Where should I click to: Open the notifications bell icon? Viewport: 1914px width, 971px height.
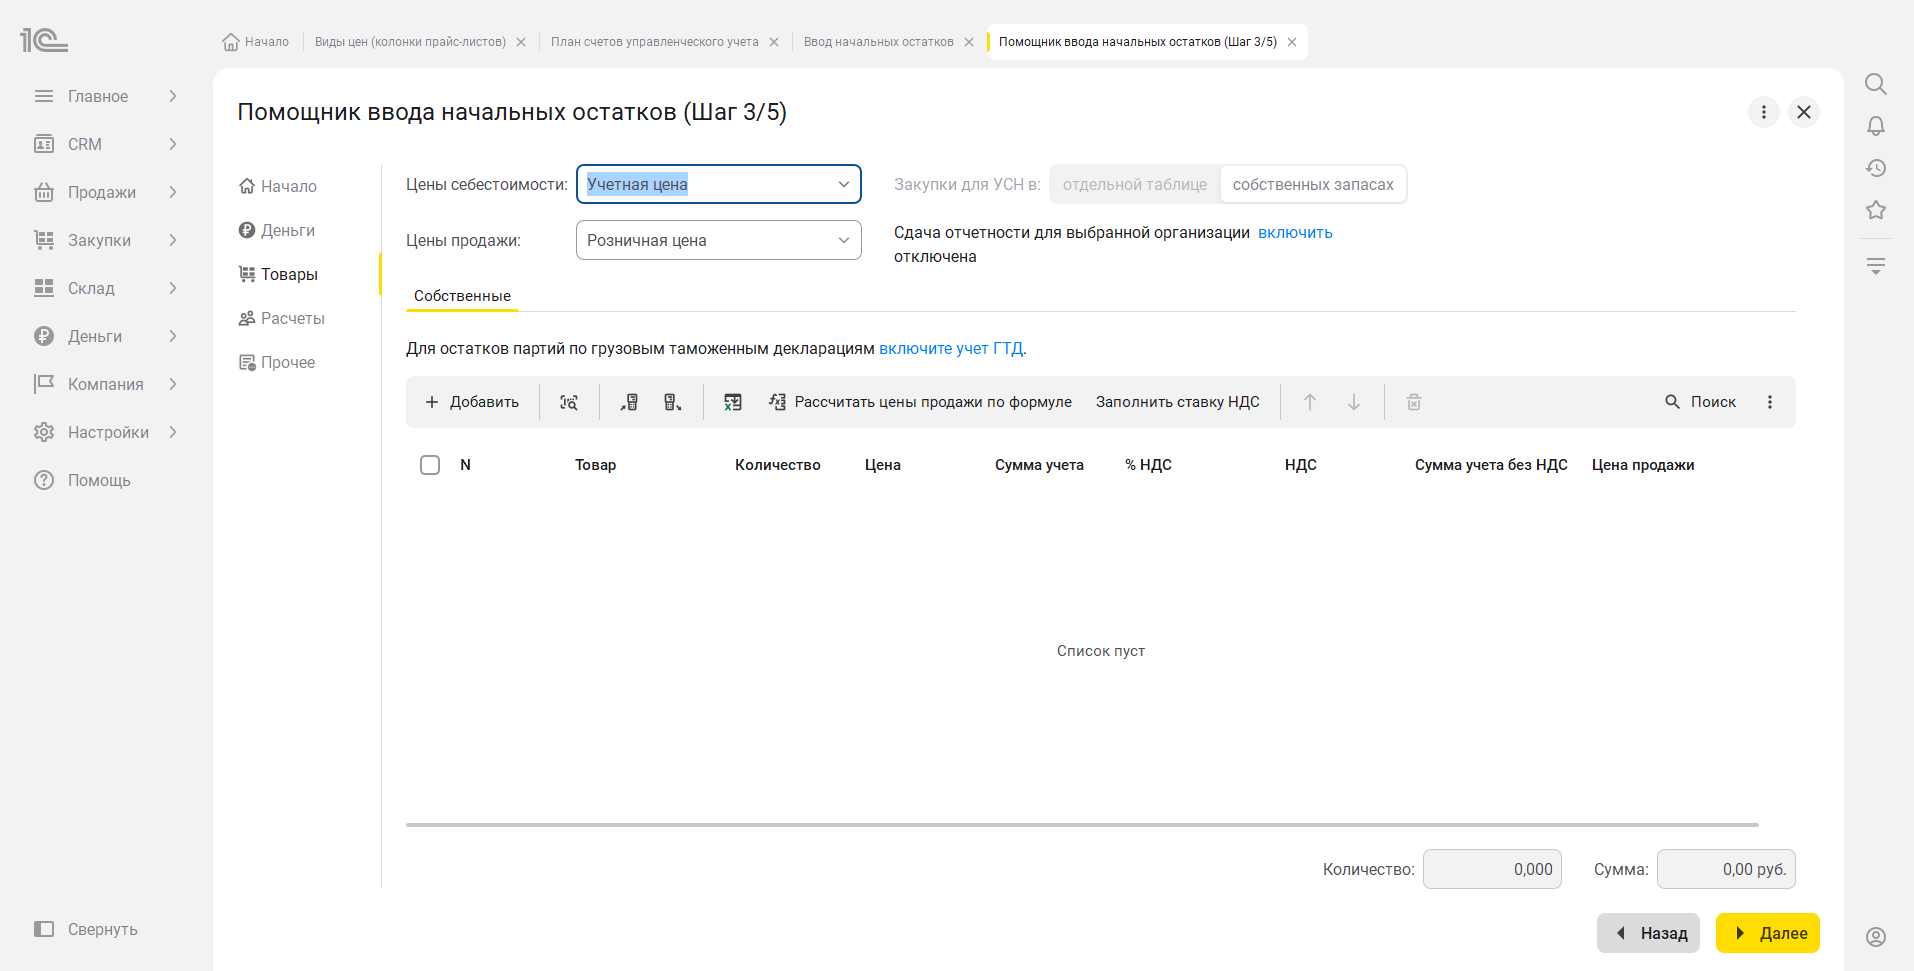click(1876, 126)
